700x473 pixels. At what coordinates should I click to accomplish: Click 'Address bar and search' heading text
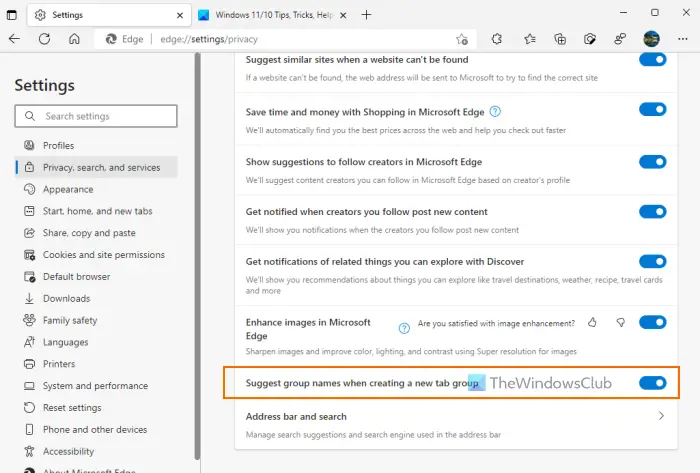coord(296,416)
